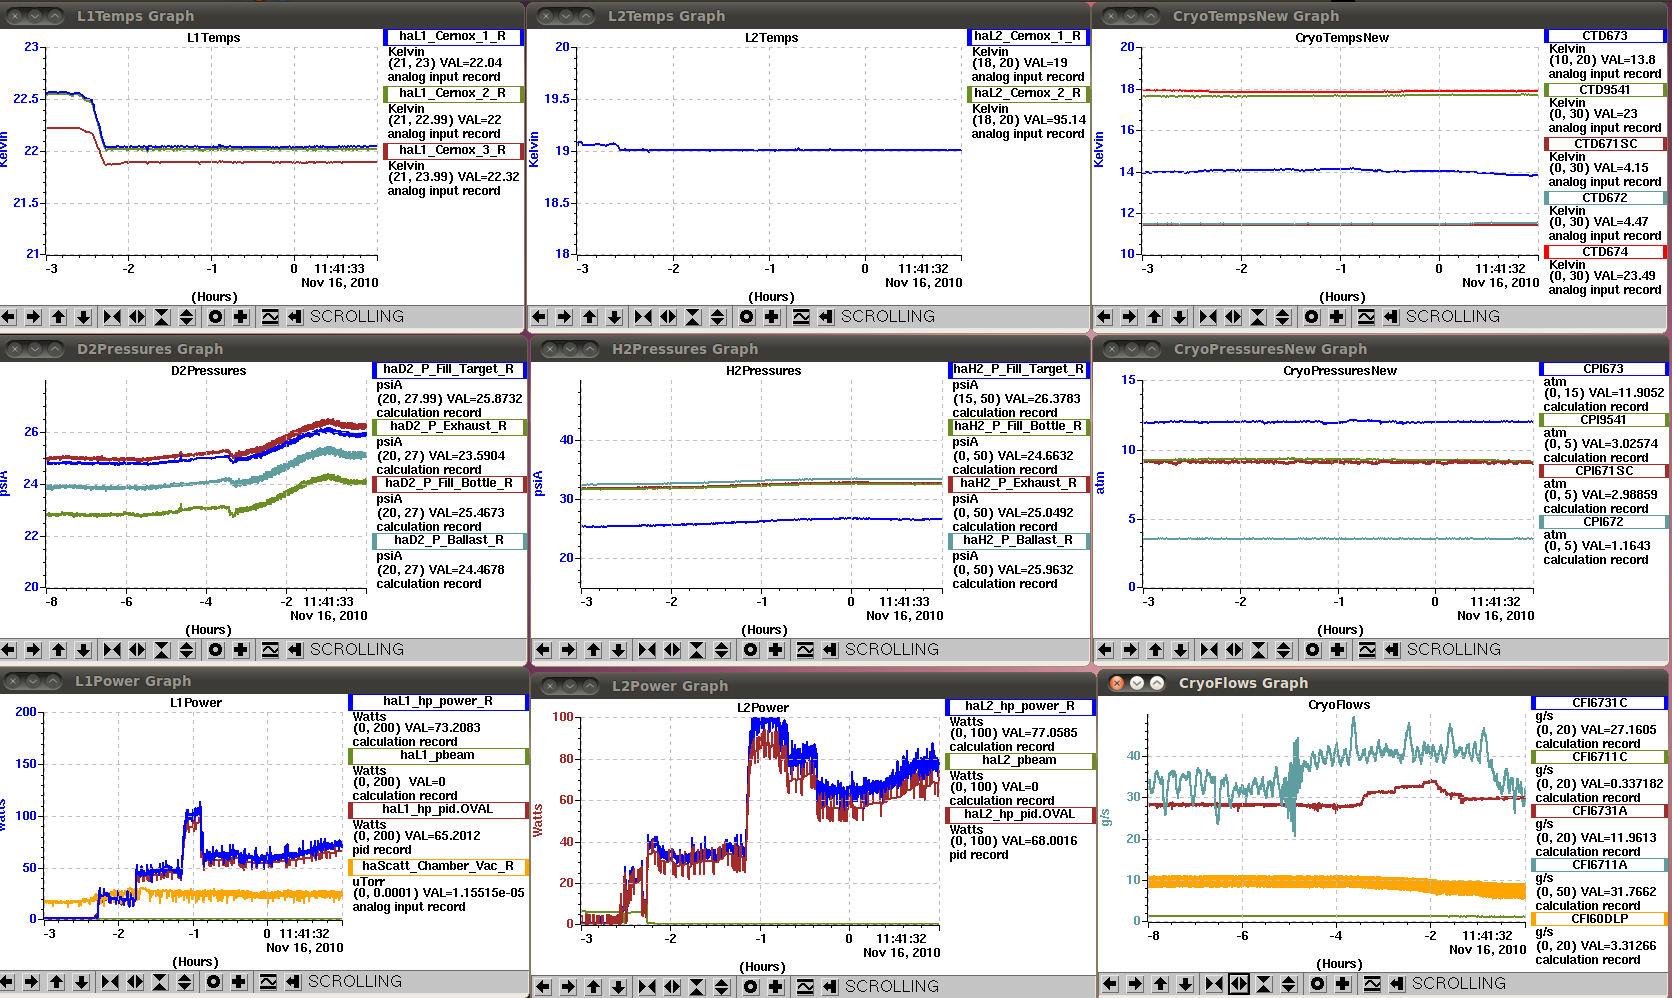Click circle auto-scale icon in CryoTempsNew graph

[1312, 317]
